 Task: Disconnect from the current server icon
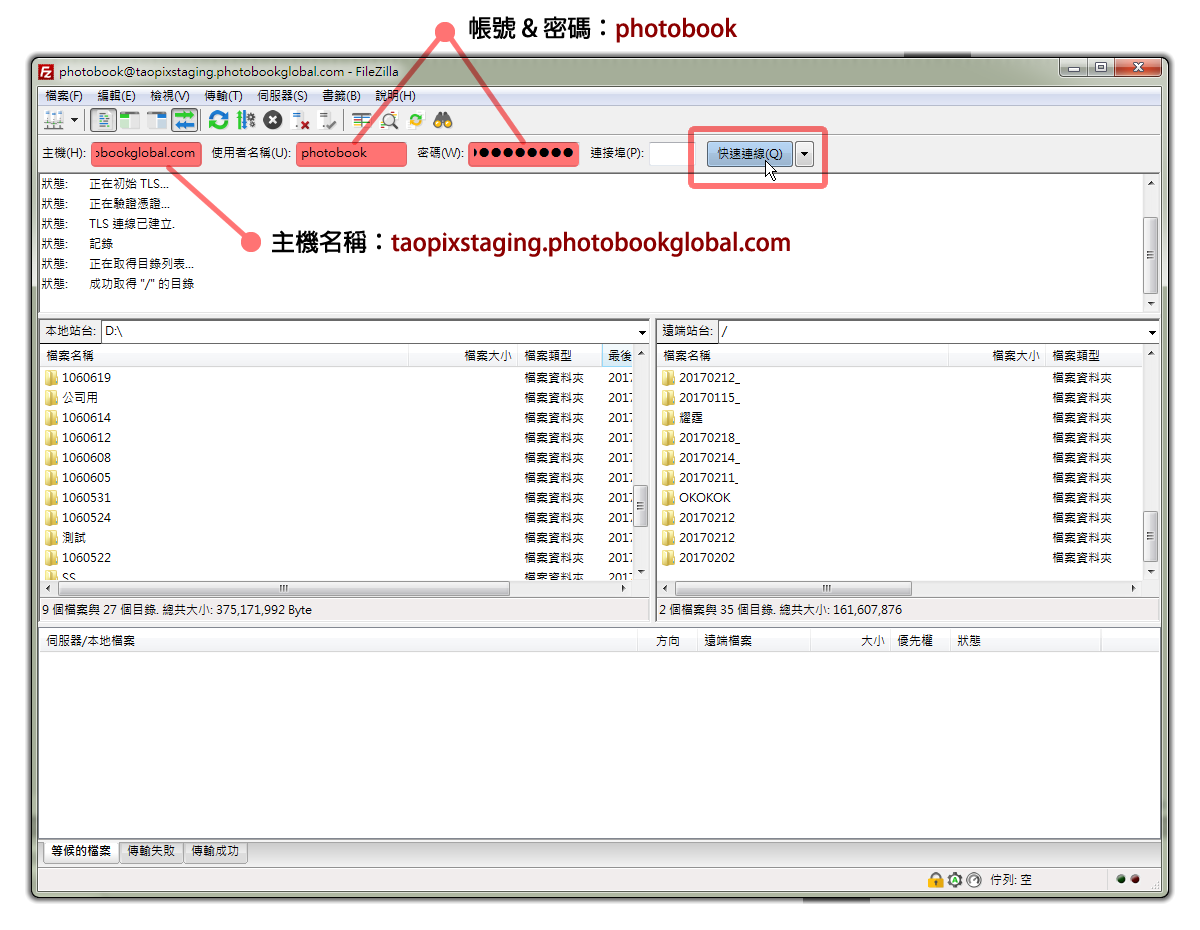click(300, 121)
